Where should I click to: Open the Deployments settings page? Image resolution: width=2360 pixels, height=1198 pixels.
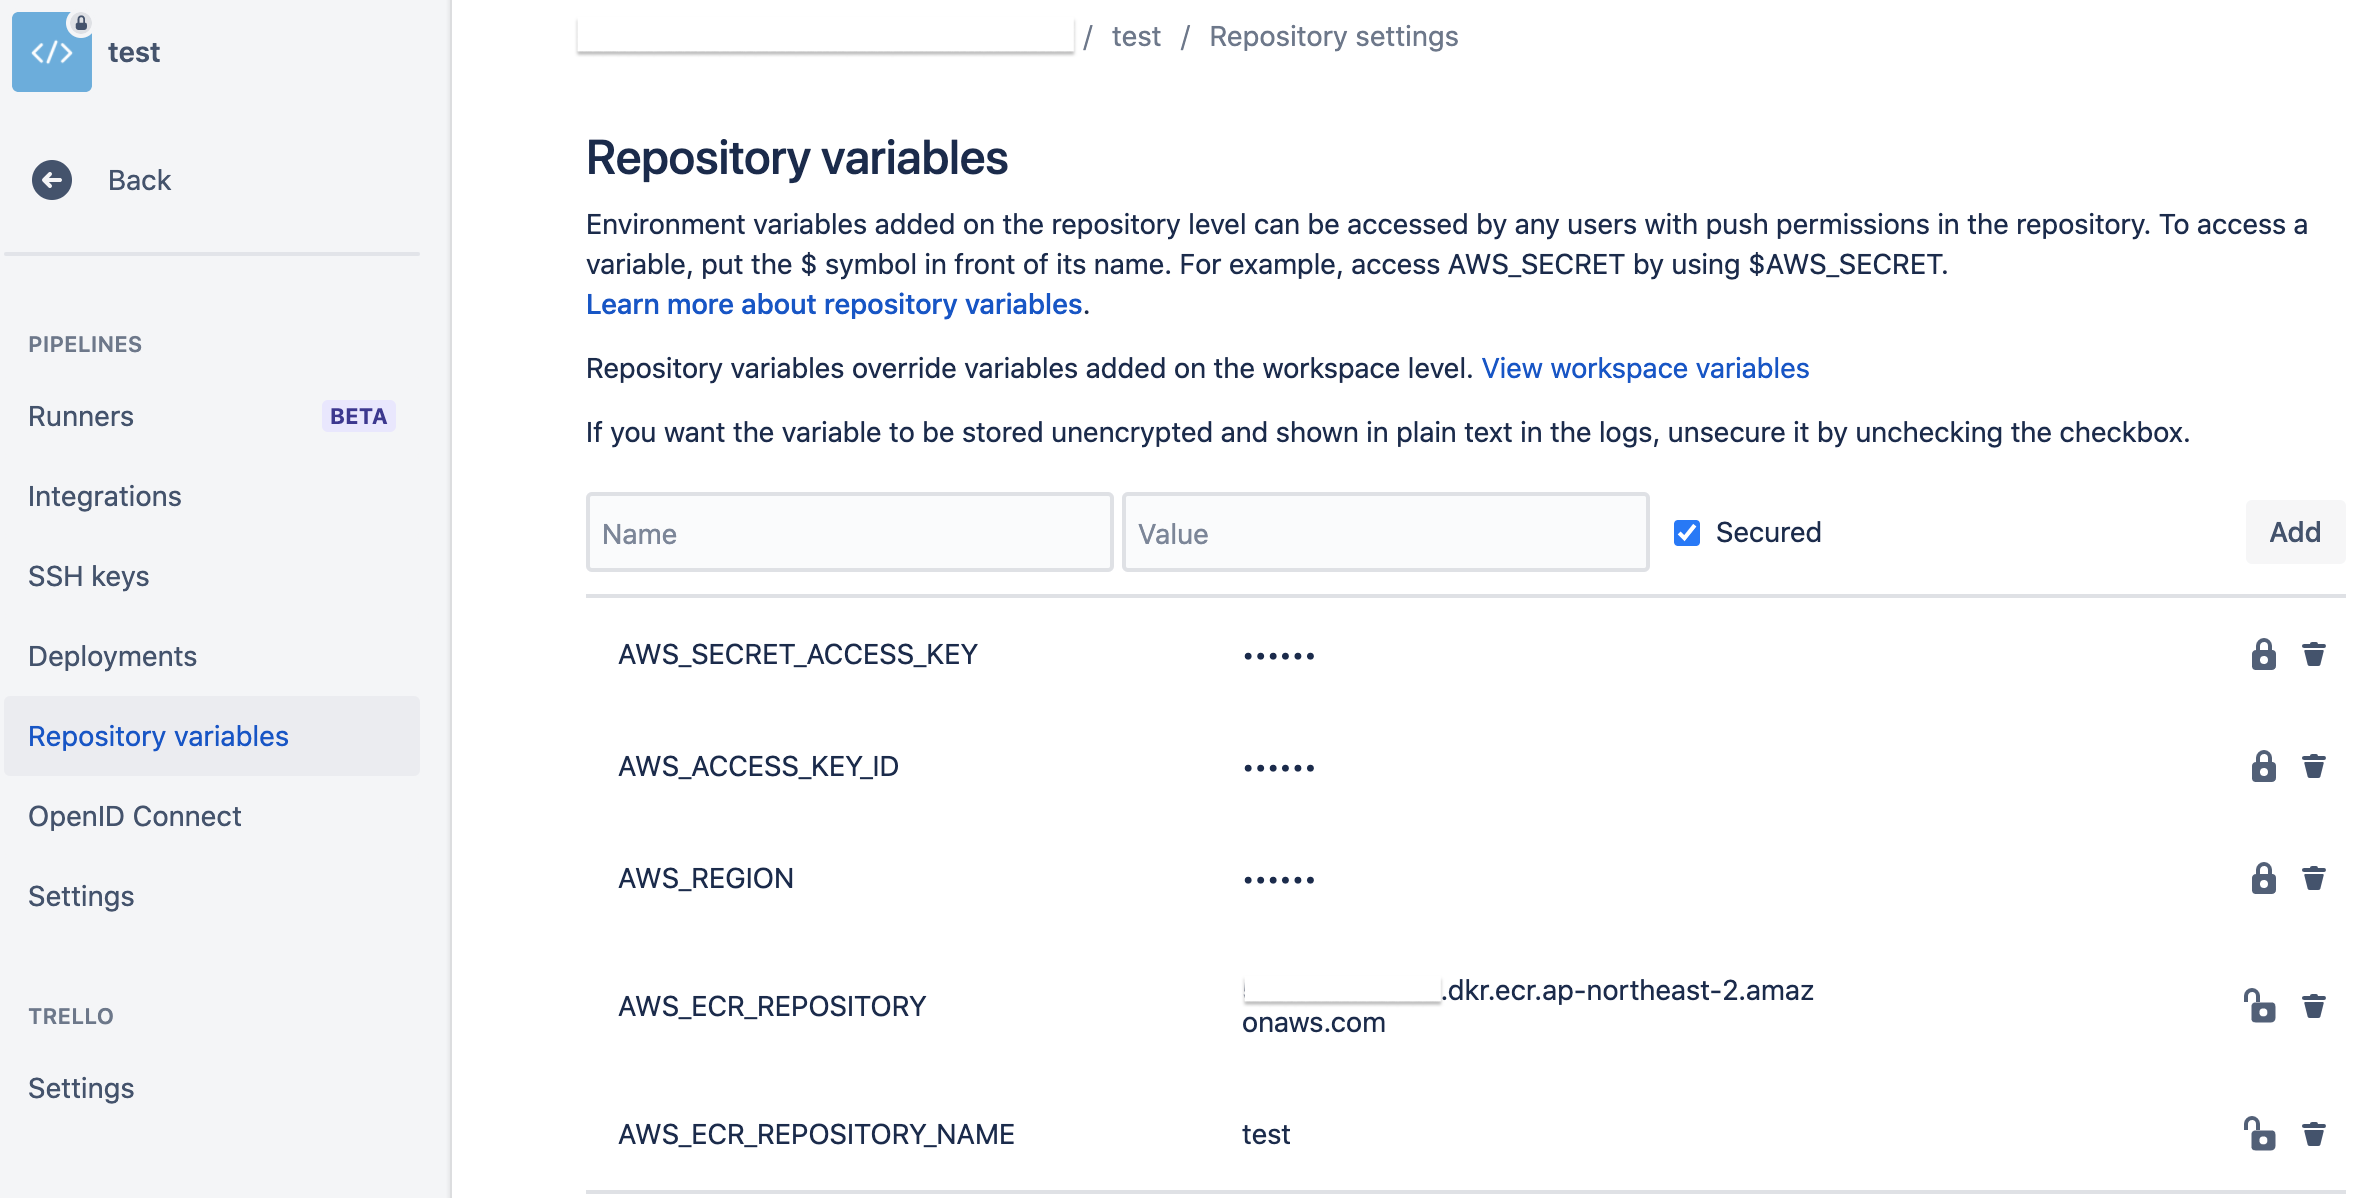point(112,656)
